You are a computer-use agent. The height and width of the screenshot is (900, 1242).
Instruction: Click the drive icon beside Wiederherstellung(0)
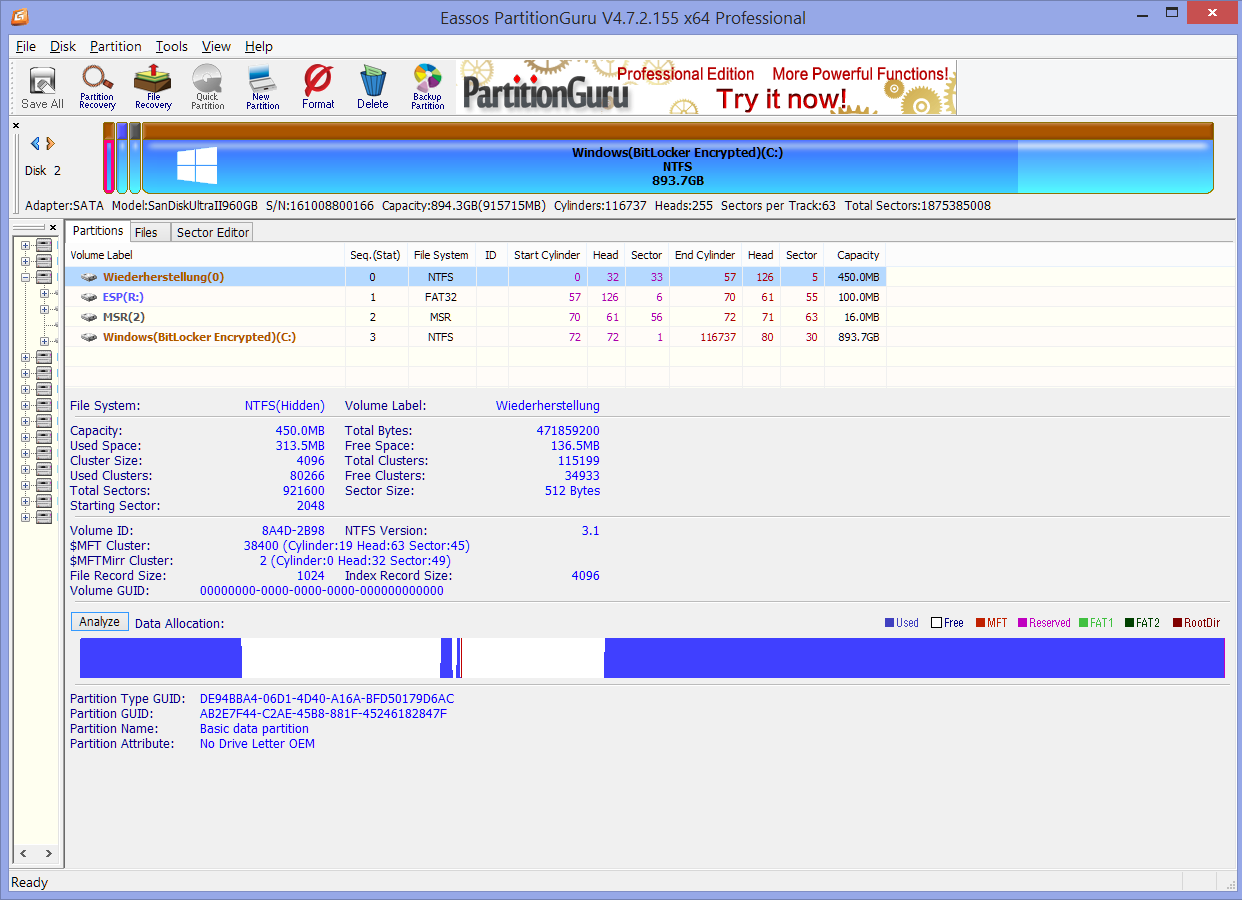coord(90,277)
